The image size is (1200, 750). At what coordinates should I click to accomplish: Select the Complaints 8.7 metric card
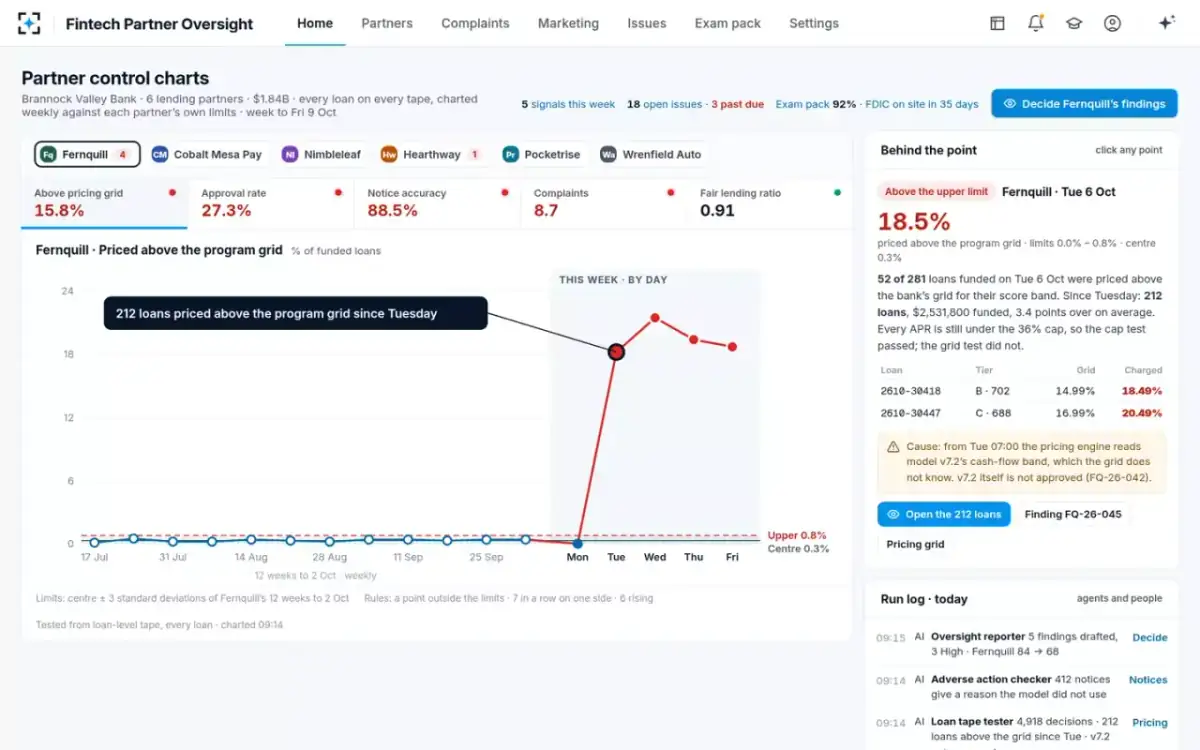click(604, 203)
